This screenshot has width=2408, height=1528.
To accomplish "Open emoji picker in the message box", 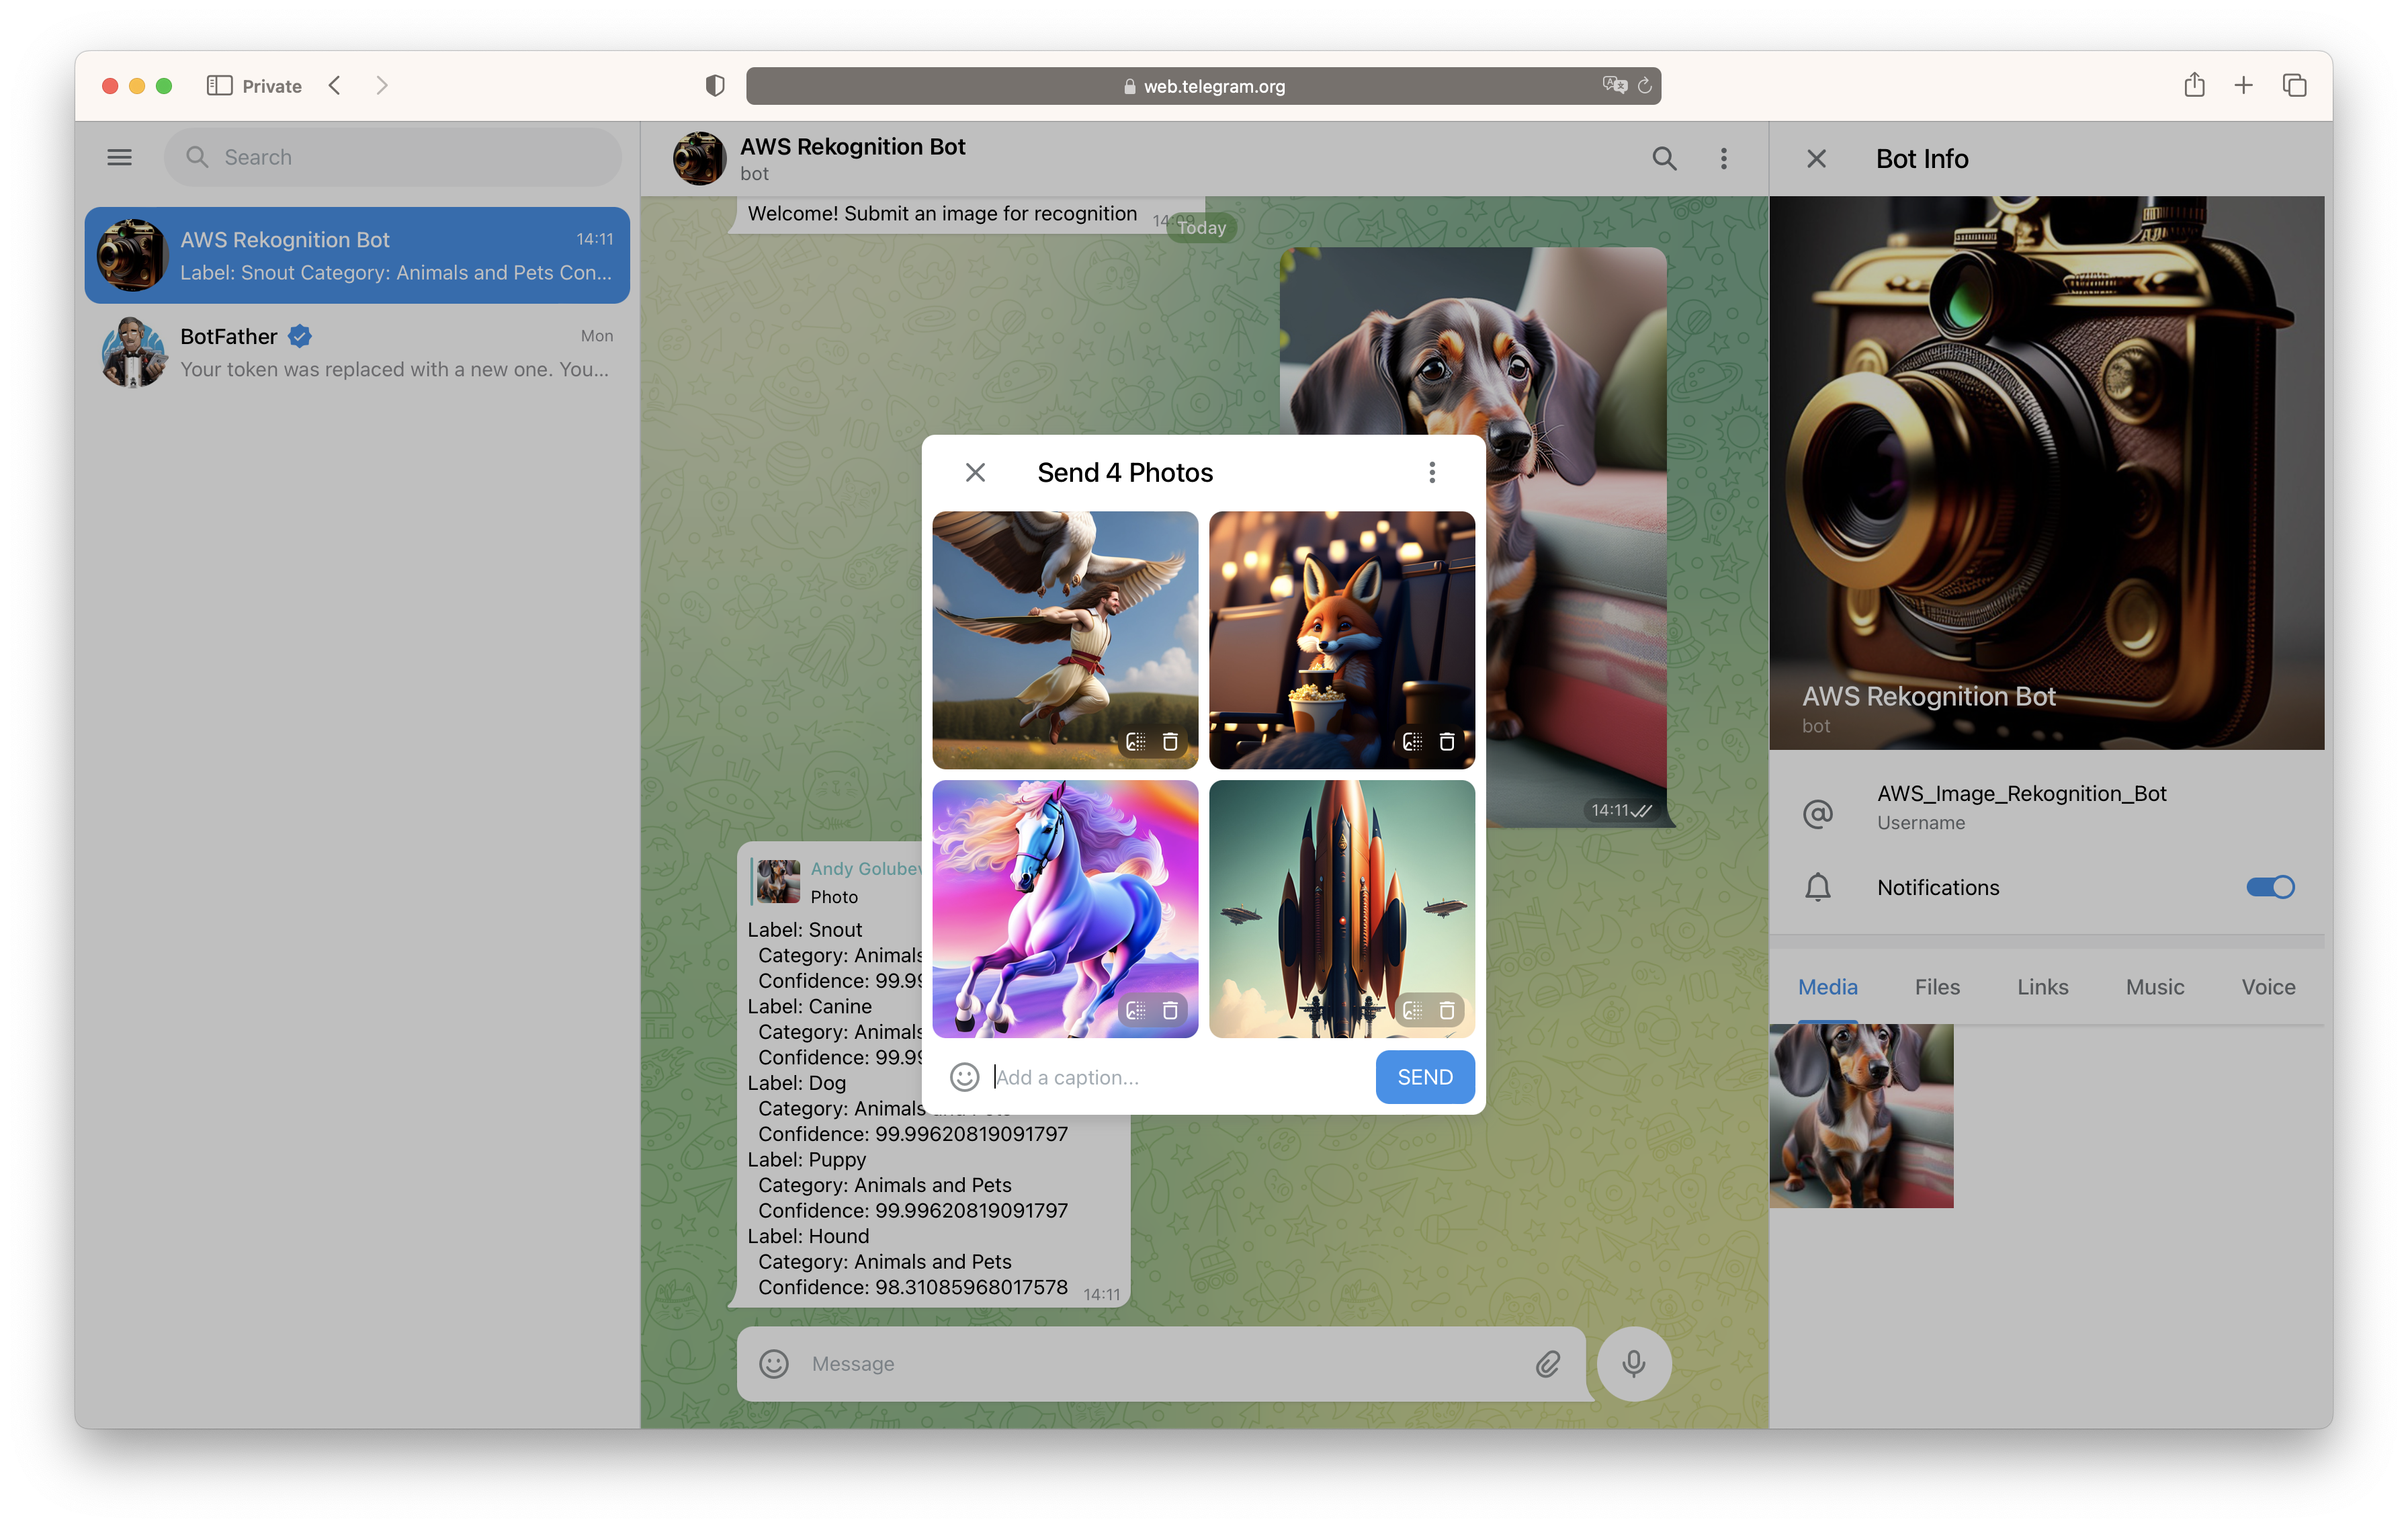I will tap(774, 1364).
